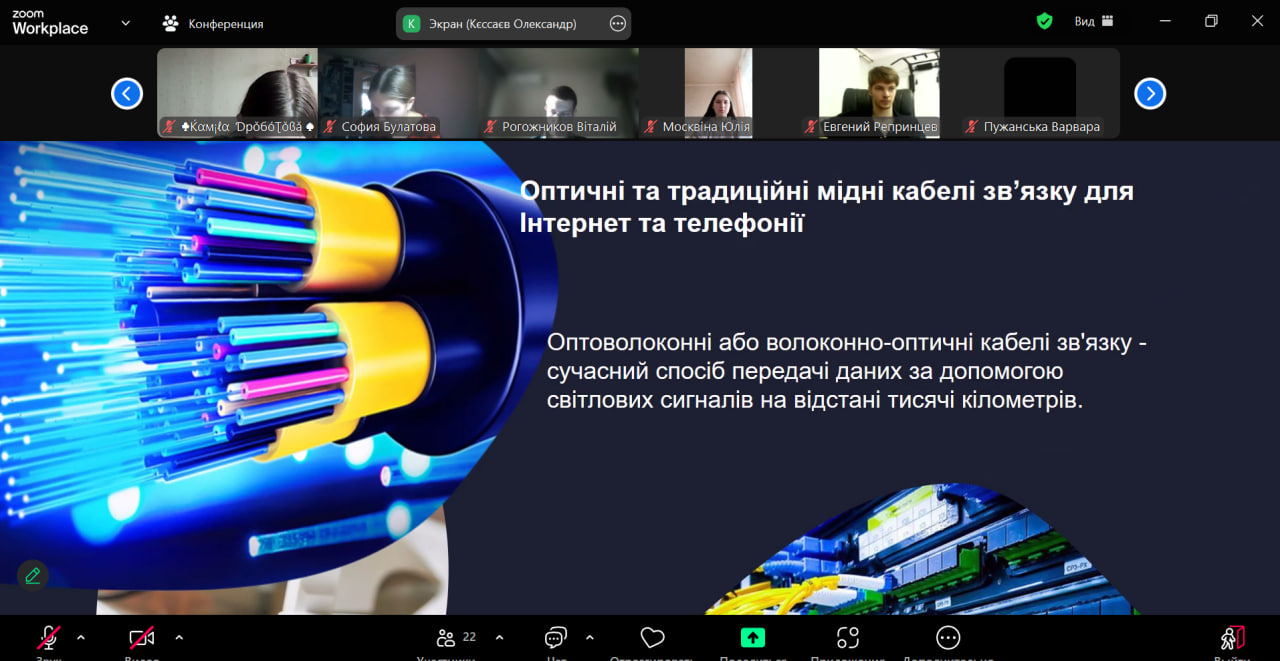The width and height of the screenshot is (1280, 661).
Task: Click muted mic icon beside Москвіна Юлія
Action: pyautogui.click(x=650, y=127)
